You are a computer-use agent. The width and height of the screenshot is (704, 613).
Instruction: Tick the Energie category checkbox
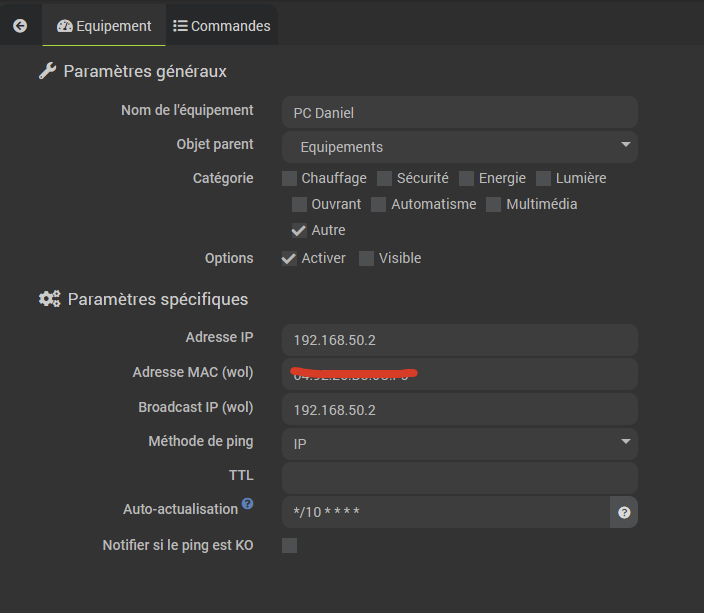(467, 179)
